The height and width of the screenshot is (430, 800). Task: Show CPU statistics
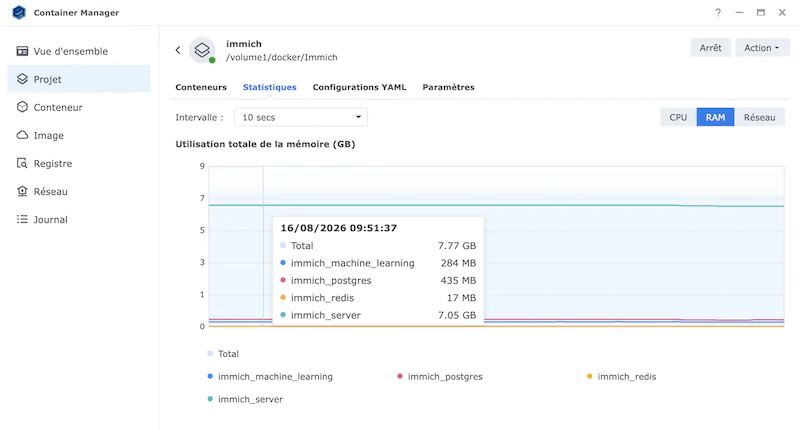678,117
